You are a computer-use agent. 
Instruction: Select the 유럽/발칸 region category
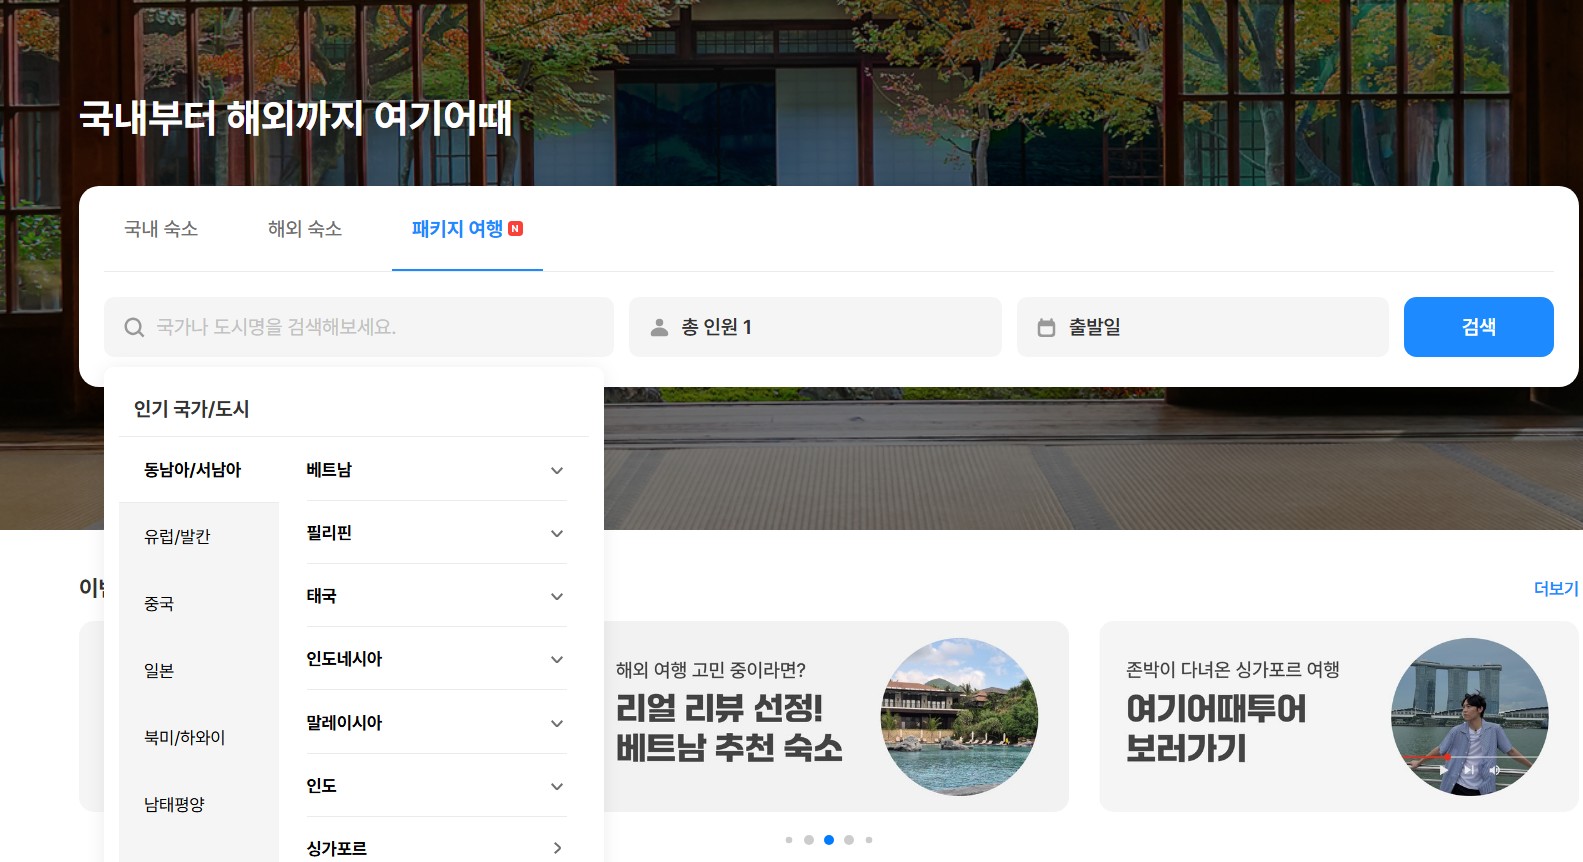click(x=177, y=537)
